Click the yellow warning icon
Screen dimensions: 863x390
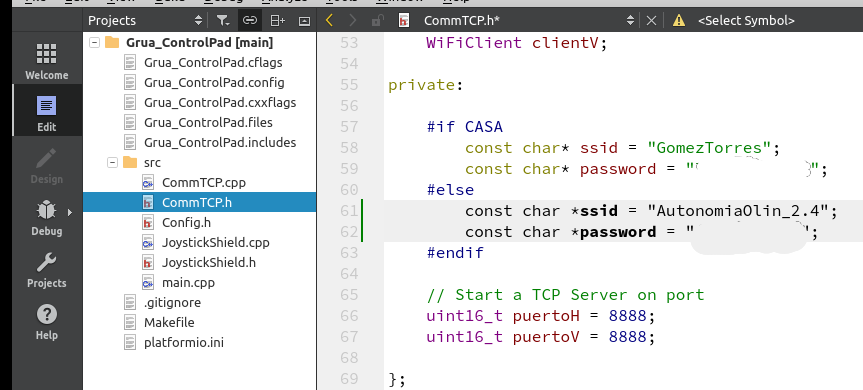tap(679, 21)
